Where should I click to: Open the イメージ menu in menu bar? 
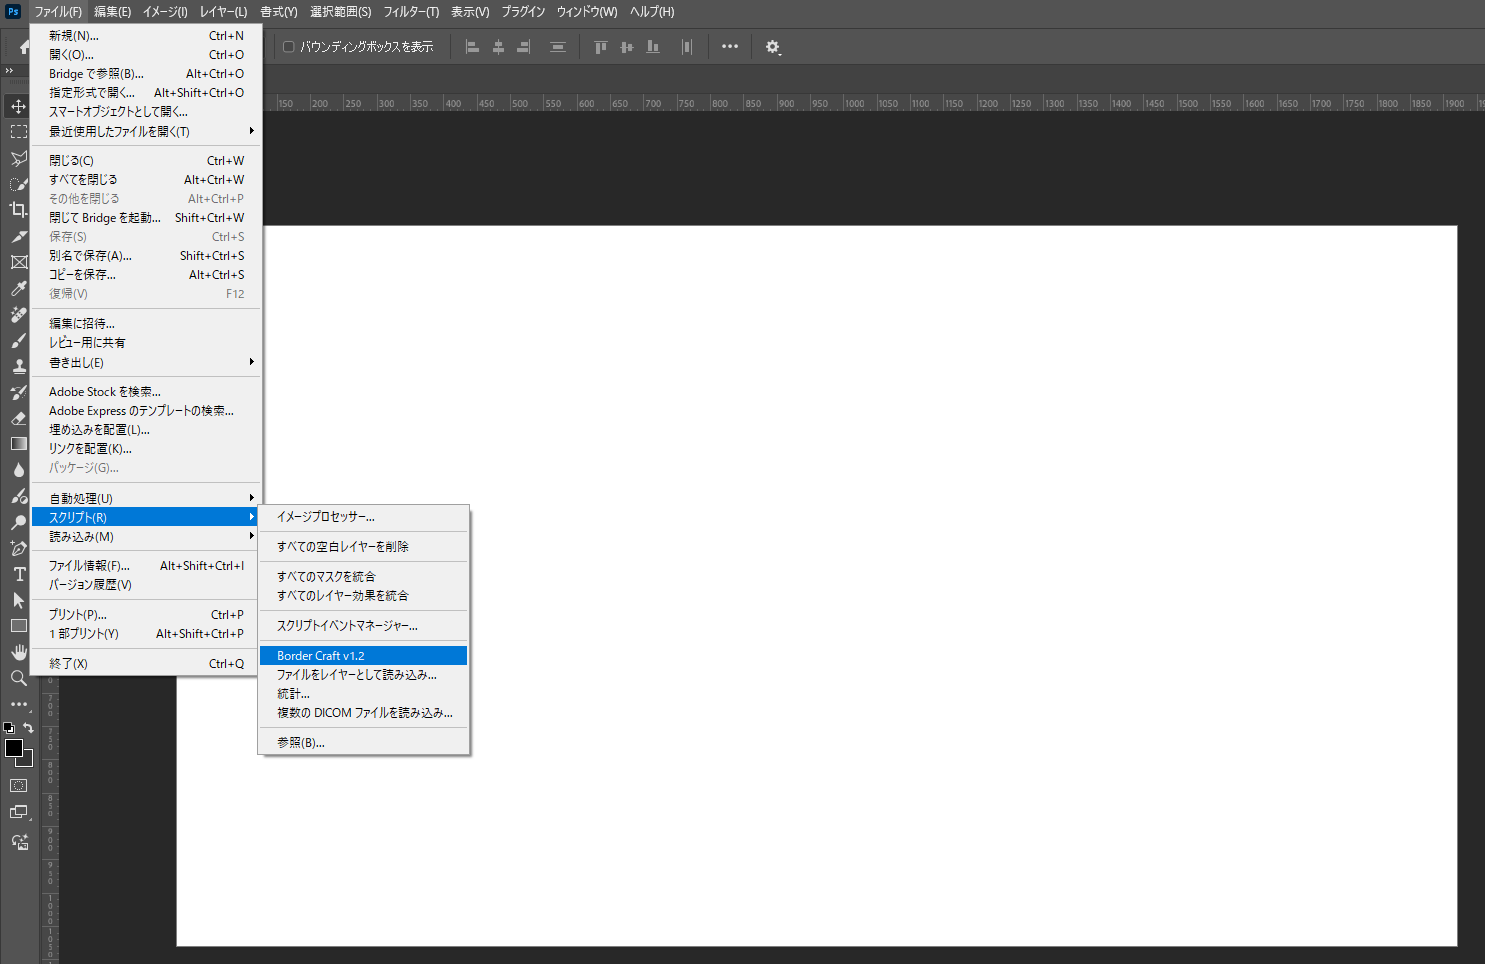click(165, 12)
